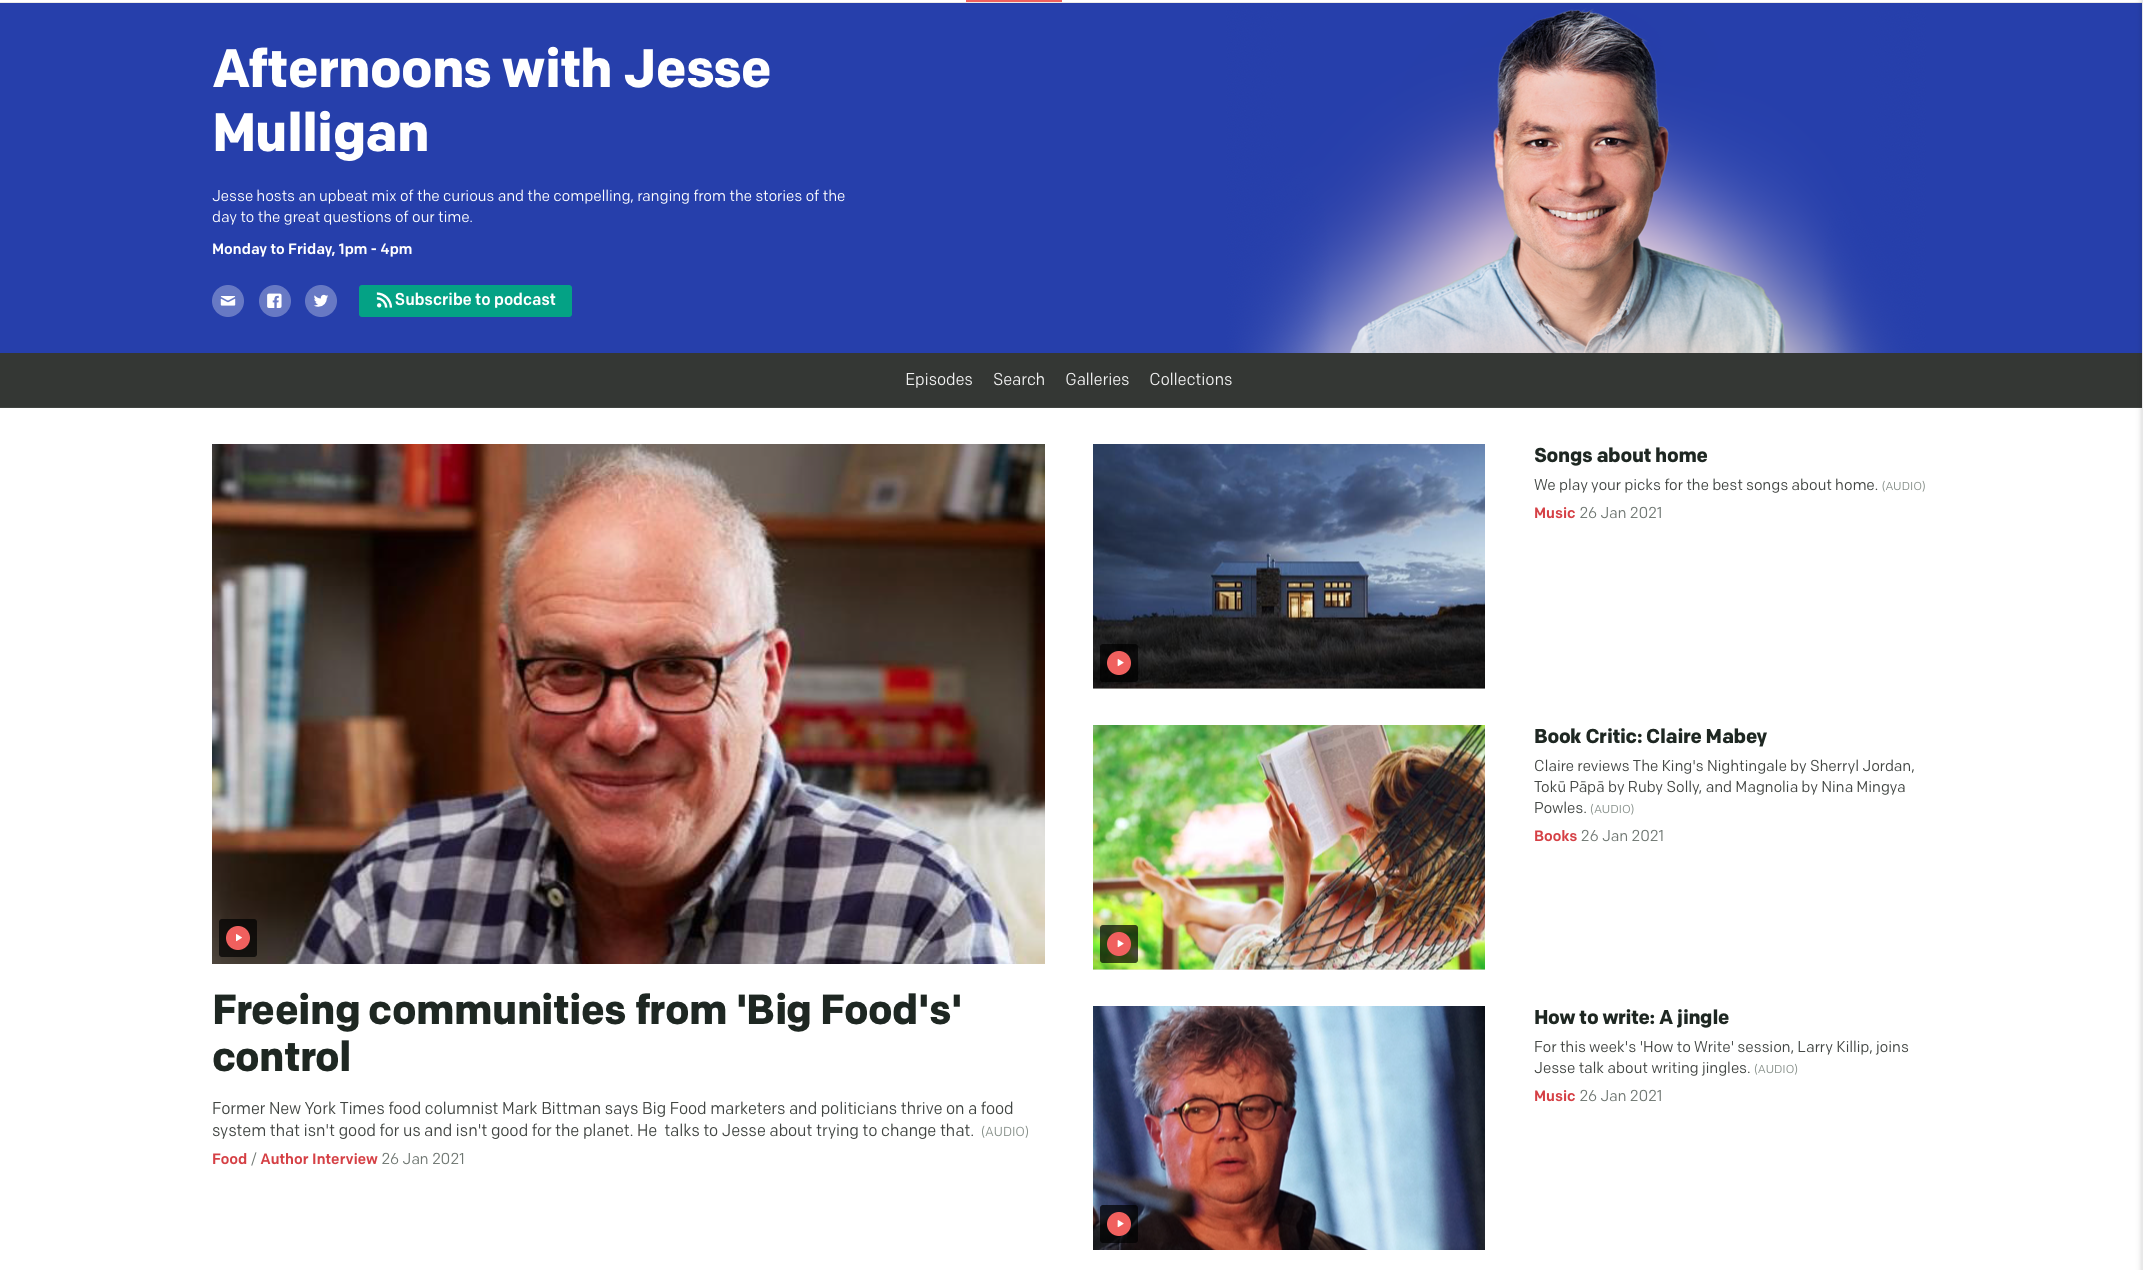
Task: Open the Galleries section
Action: (x=1097, y=380)
